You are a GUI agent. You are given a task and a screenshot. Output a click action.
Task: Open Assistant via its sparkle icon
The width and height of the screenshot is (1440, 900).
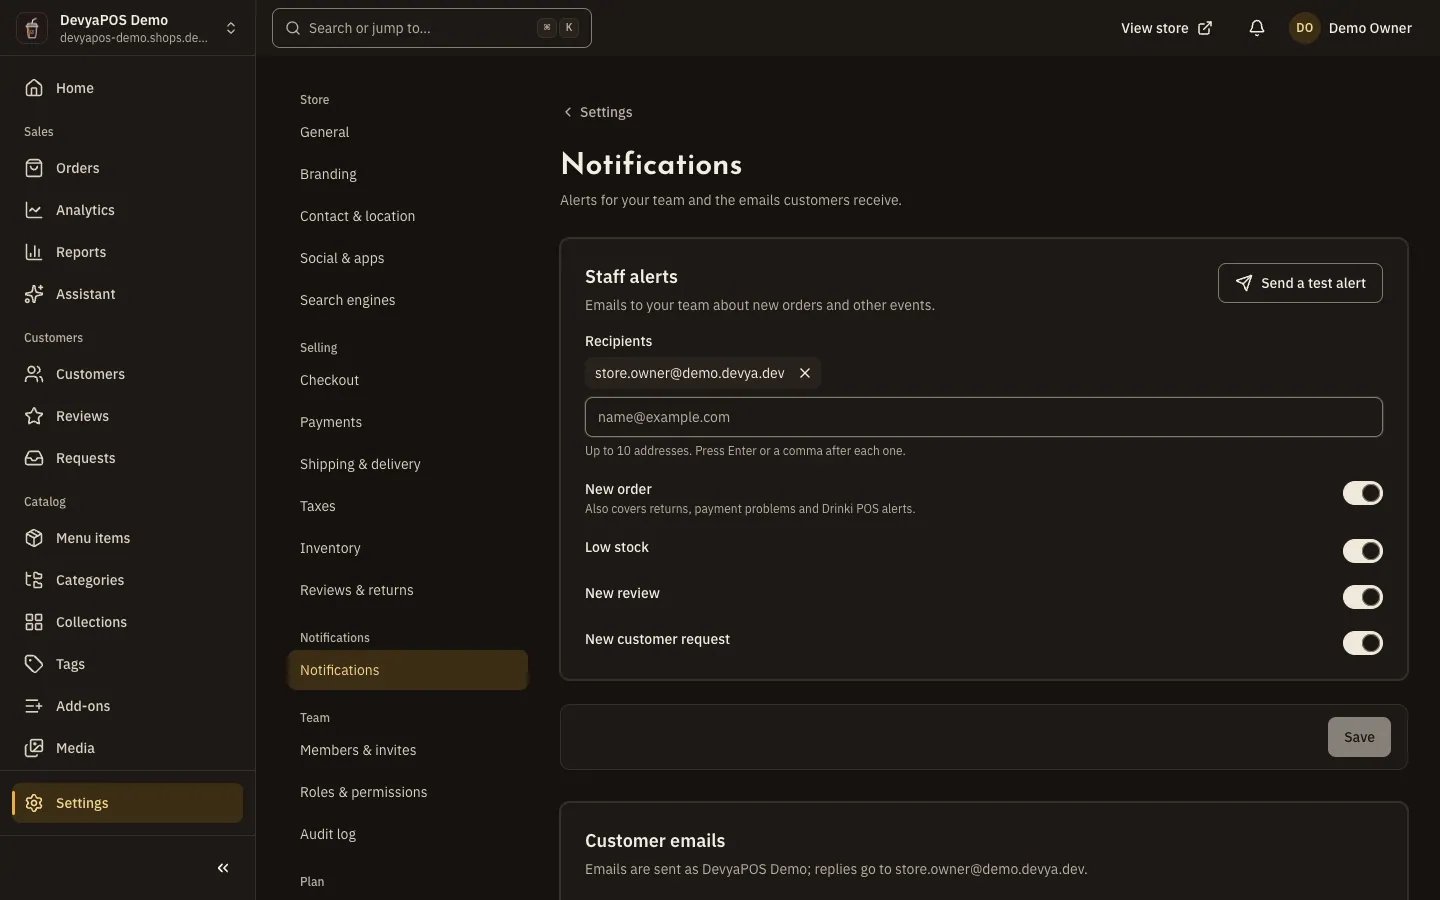[34, 294]
